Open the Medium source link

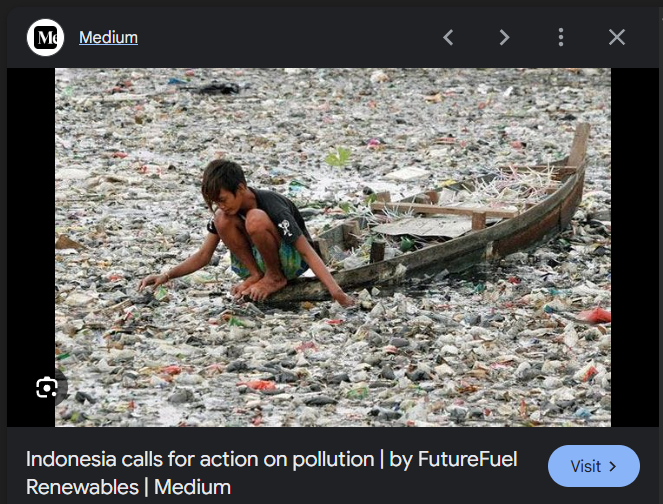tap(108, 38)
